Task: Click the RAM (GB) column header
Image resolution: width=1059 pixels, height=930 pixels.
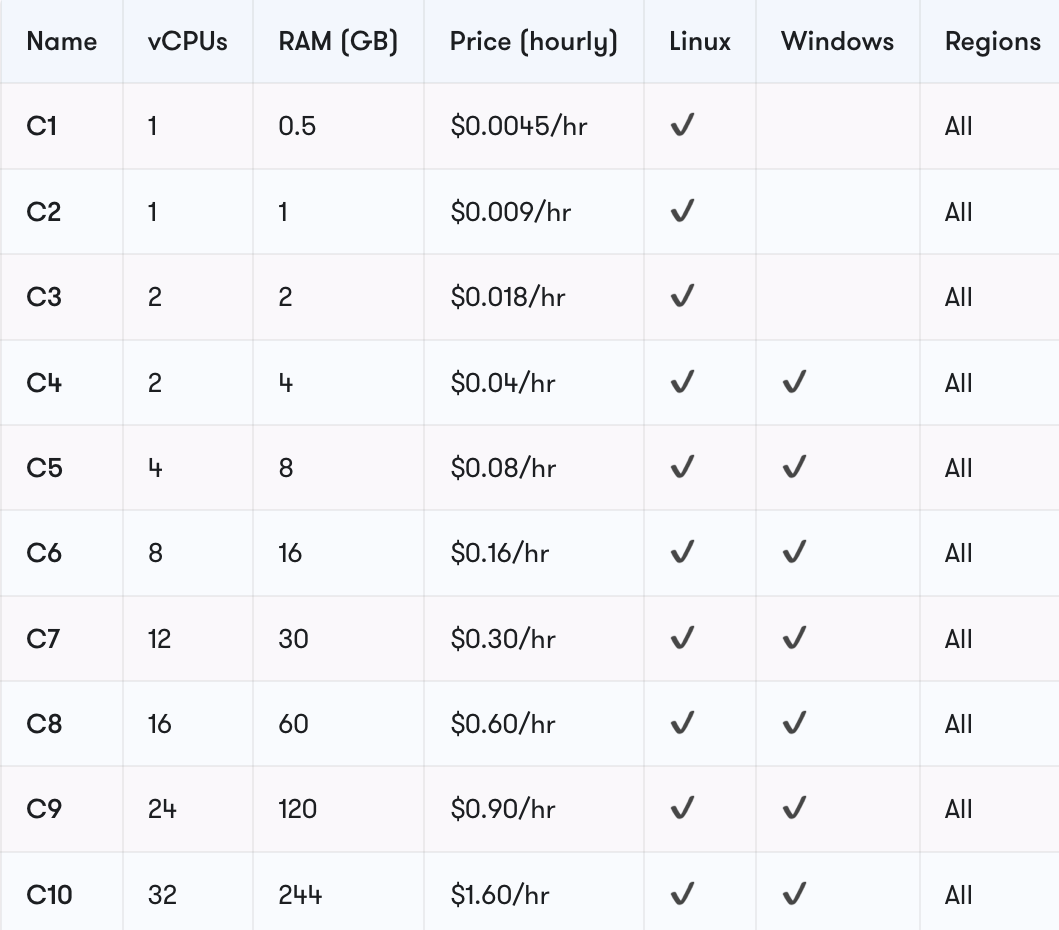Action: tap(338, 42)
